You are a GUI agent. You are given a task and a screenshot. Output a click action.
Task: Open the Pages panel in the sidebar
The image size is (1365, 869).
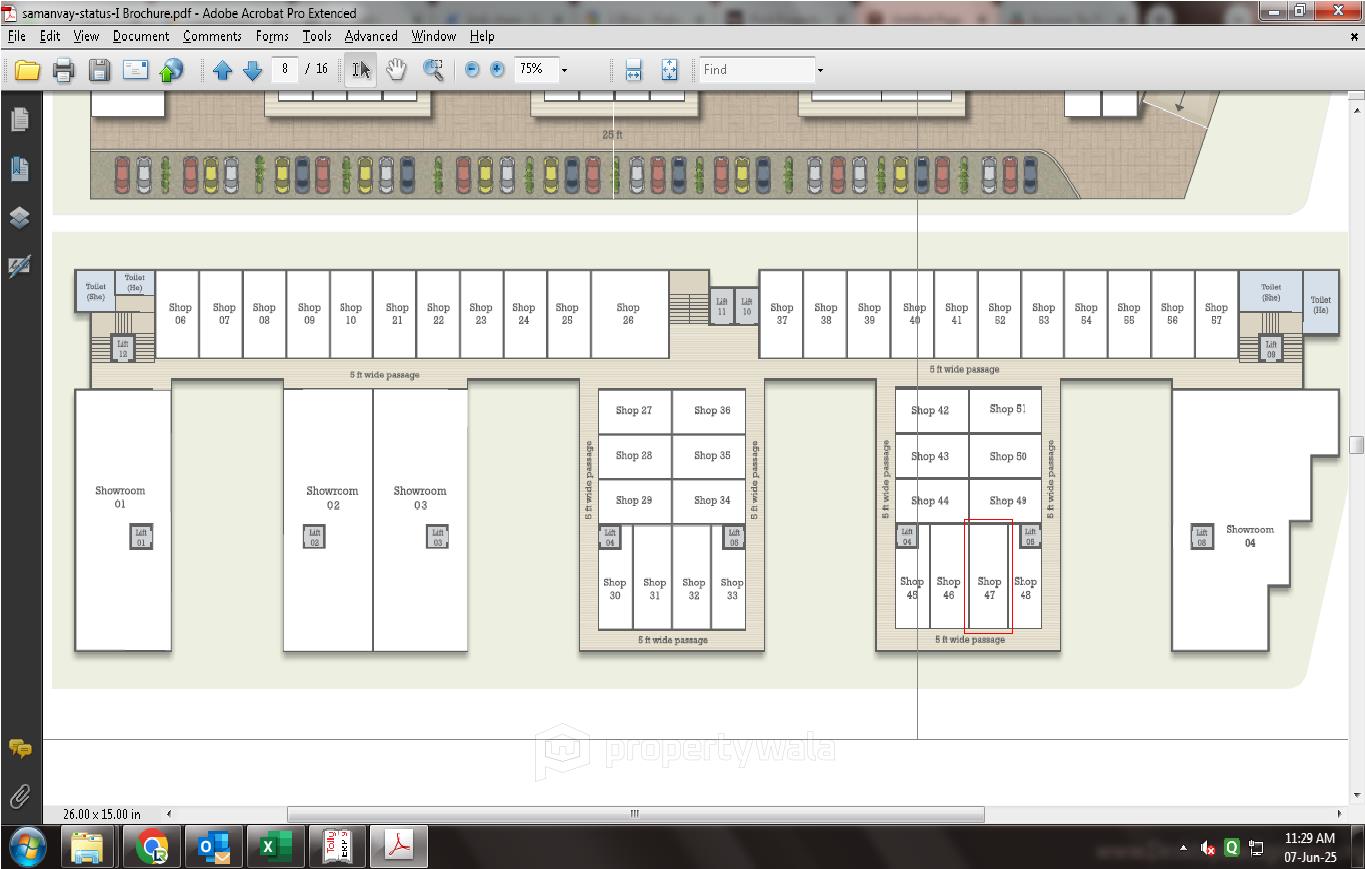click(x=19, y=119)
